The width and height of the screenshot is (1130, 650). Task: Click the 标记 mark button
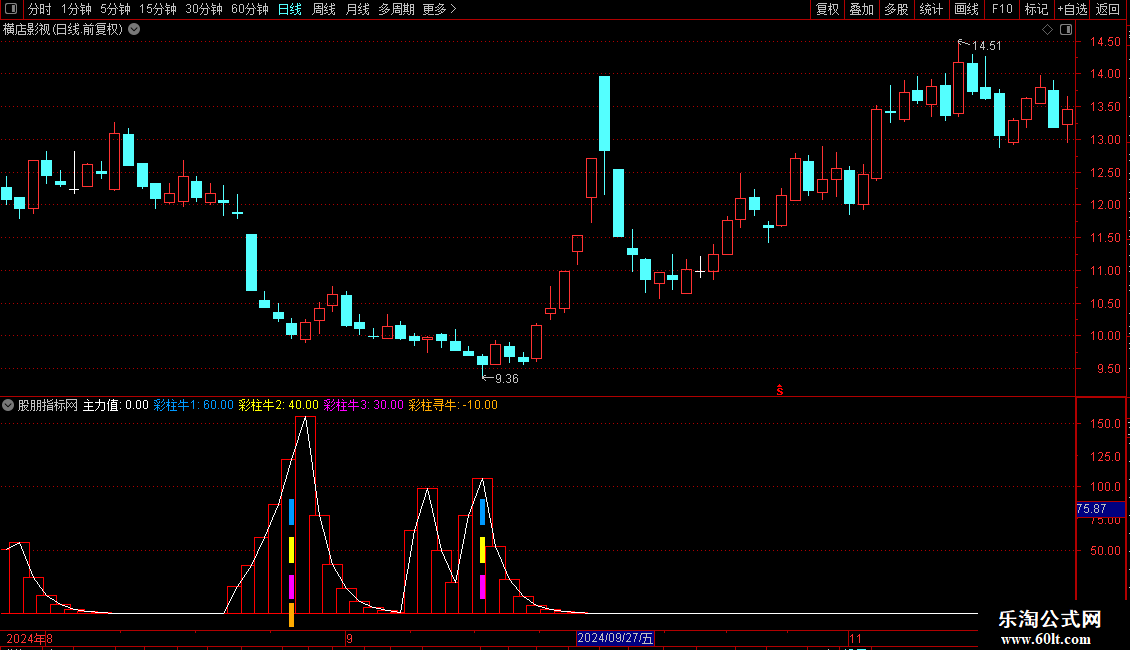[x=1036, y=9]
